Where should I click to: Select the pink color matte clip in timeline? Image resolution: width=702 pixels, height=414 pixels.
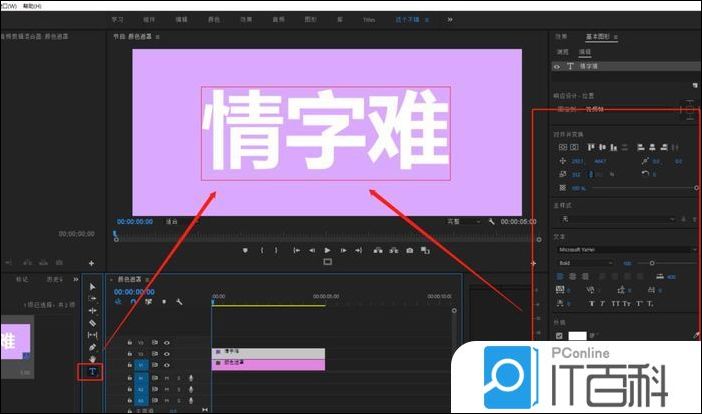click(268, 365)
